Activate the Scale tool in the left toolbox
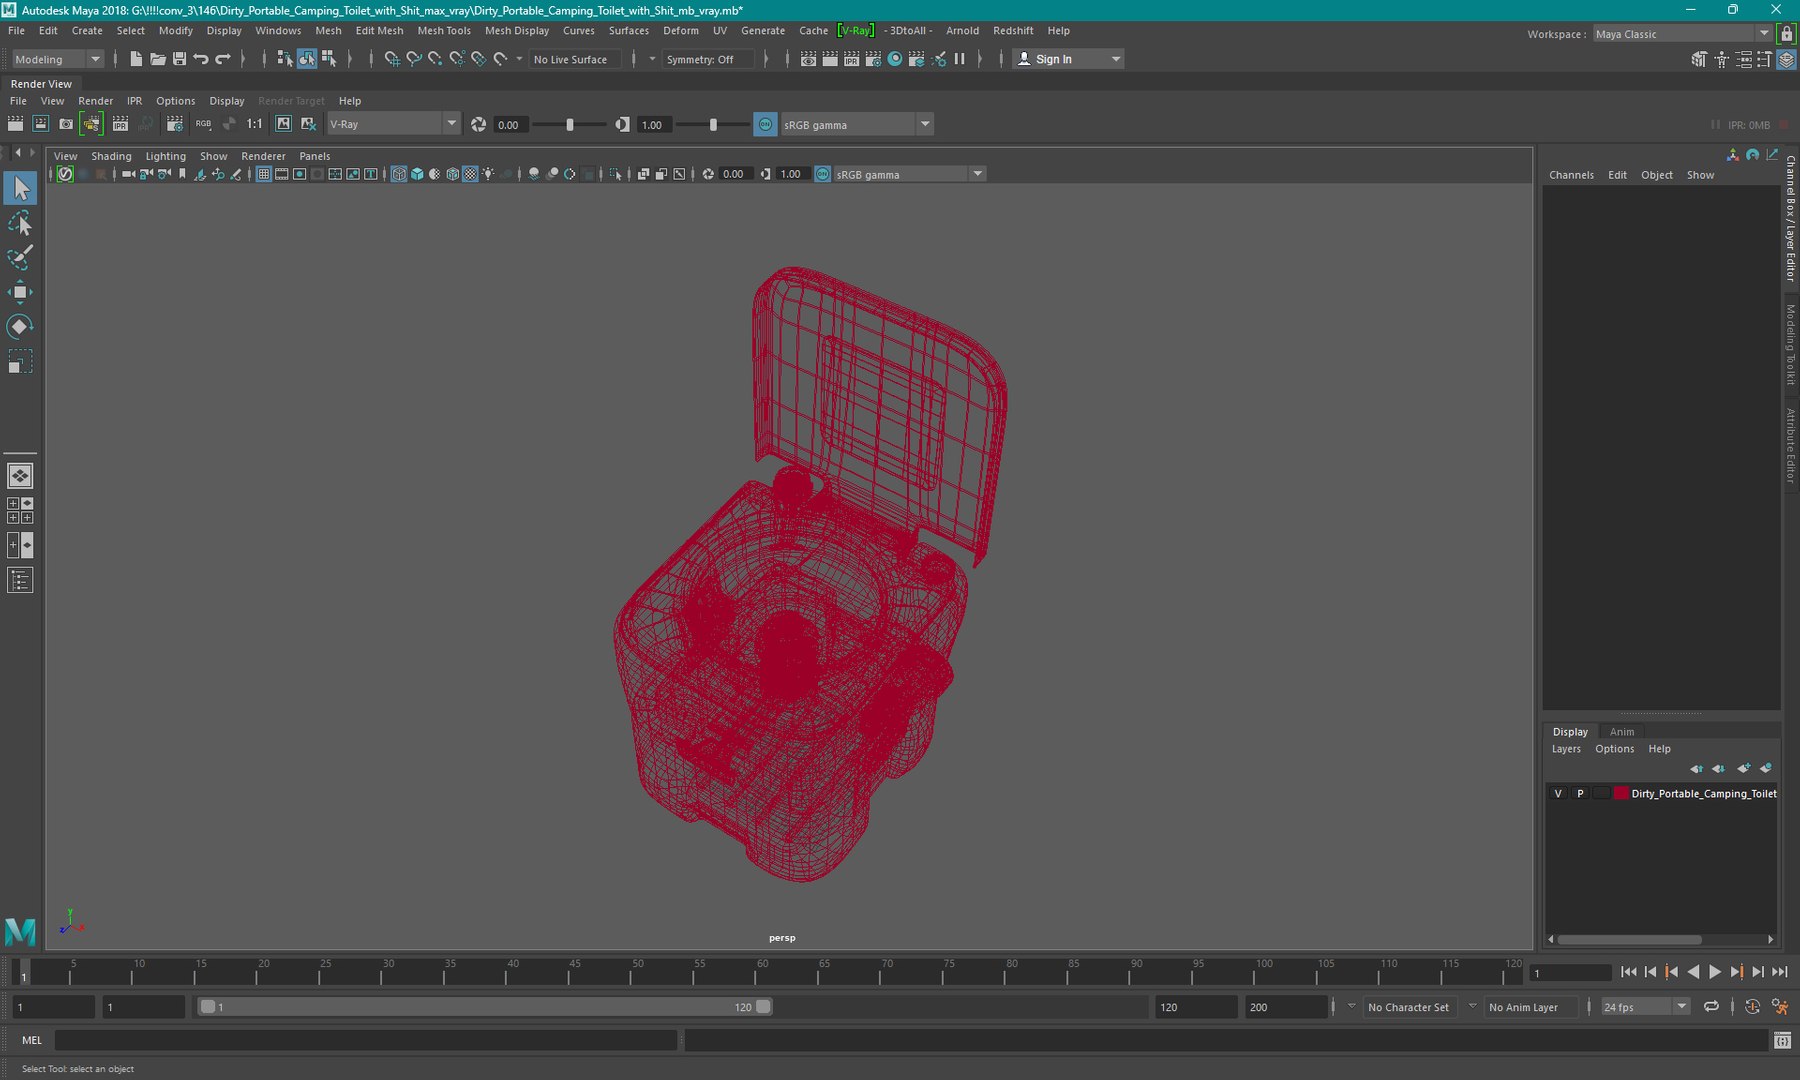Screen dimensions: 1800x1080 20,361
